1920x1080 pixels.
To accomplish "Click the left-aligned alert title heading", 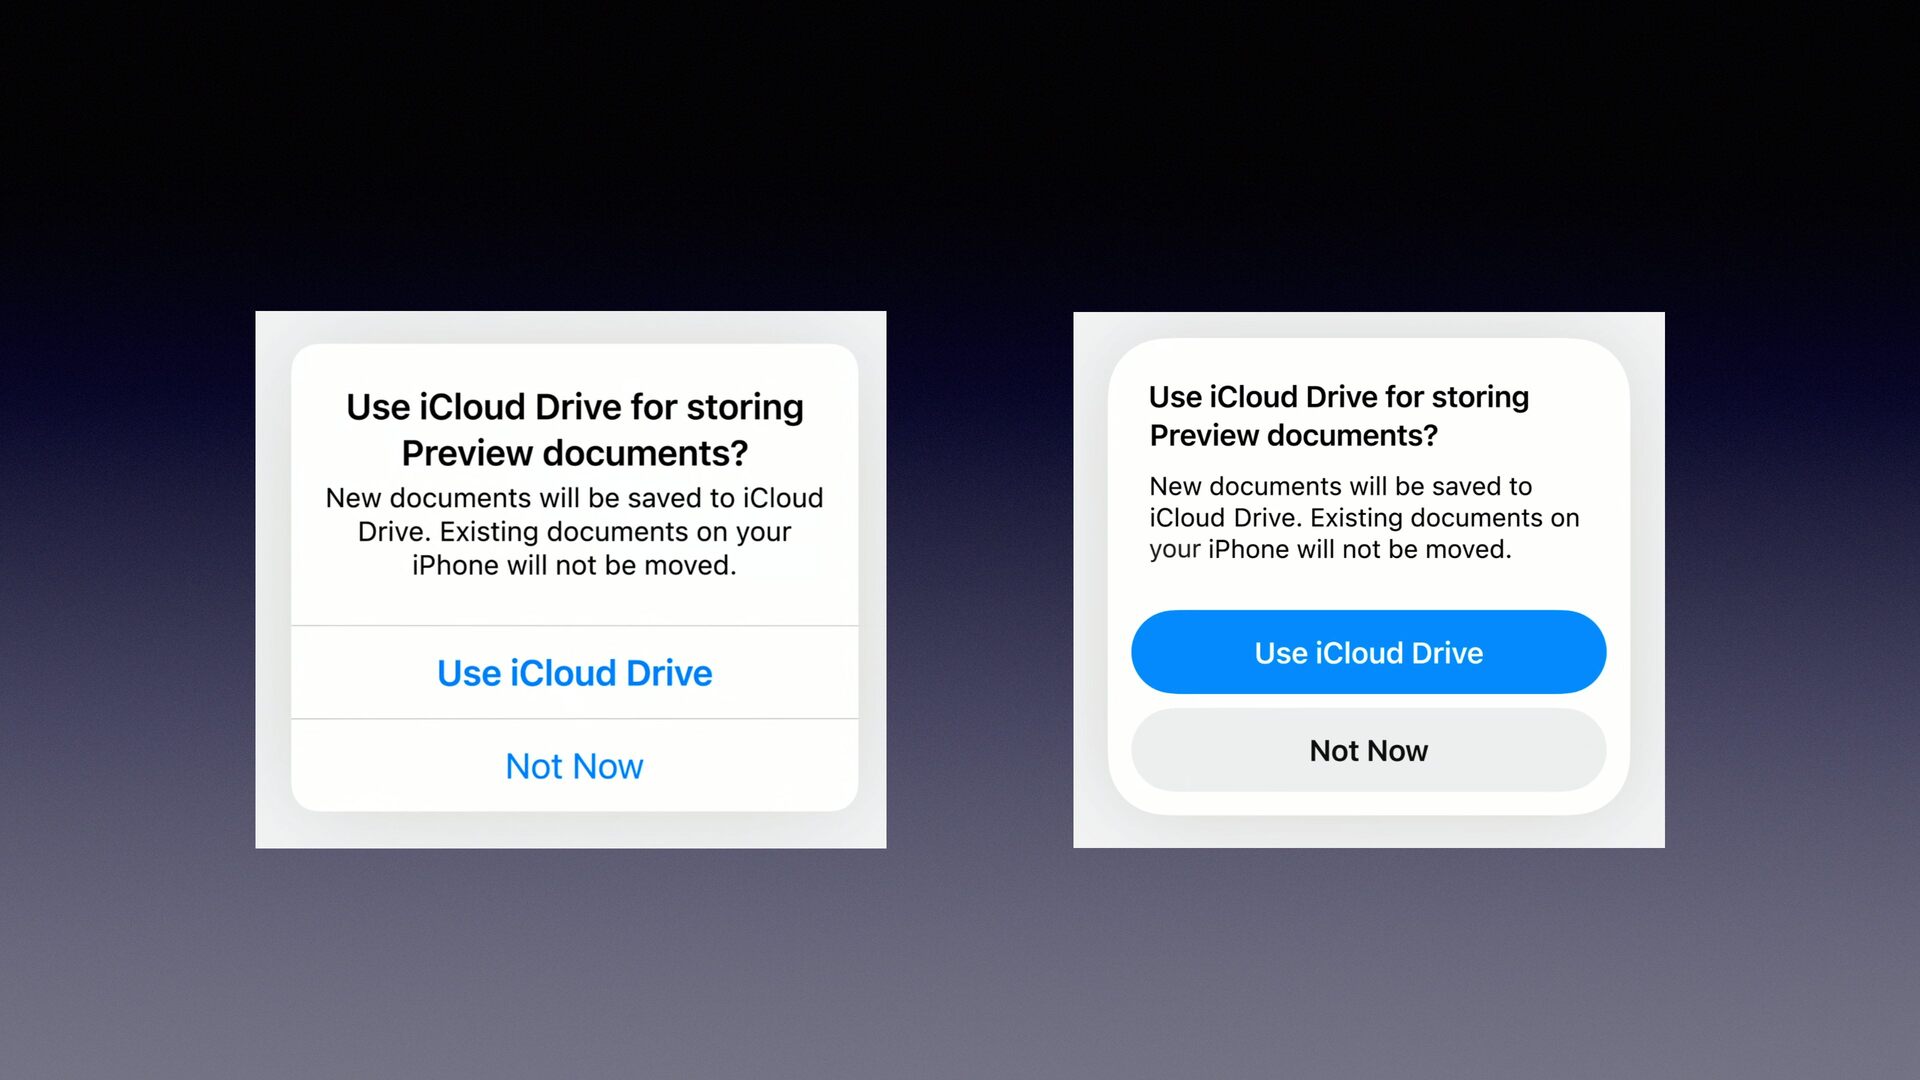I will pos(1338,416).
